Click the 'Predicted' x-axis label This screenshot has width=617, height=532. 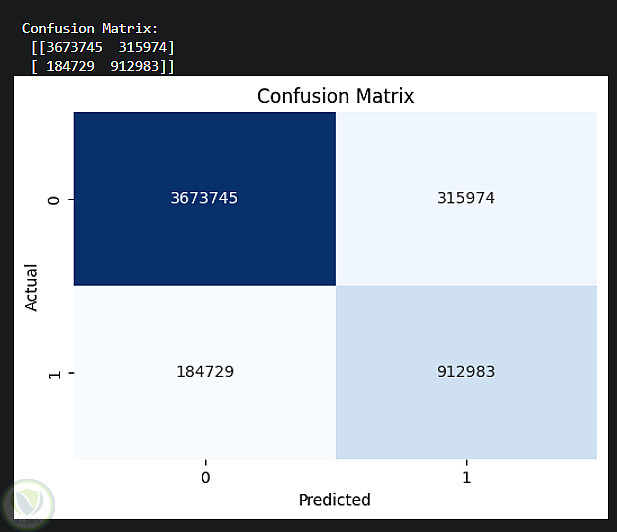[334, 499]
